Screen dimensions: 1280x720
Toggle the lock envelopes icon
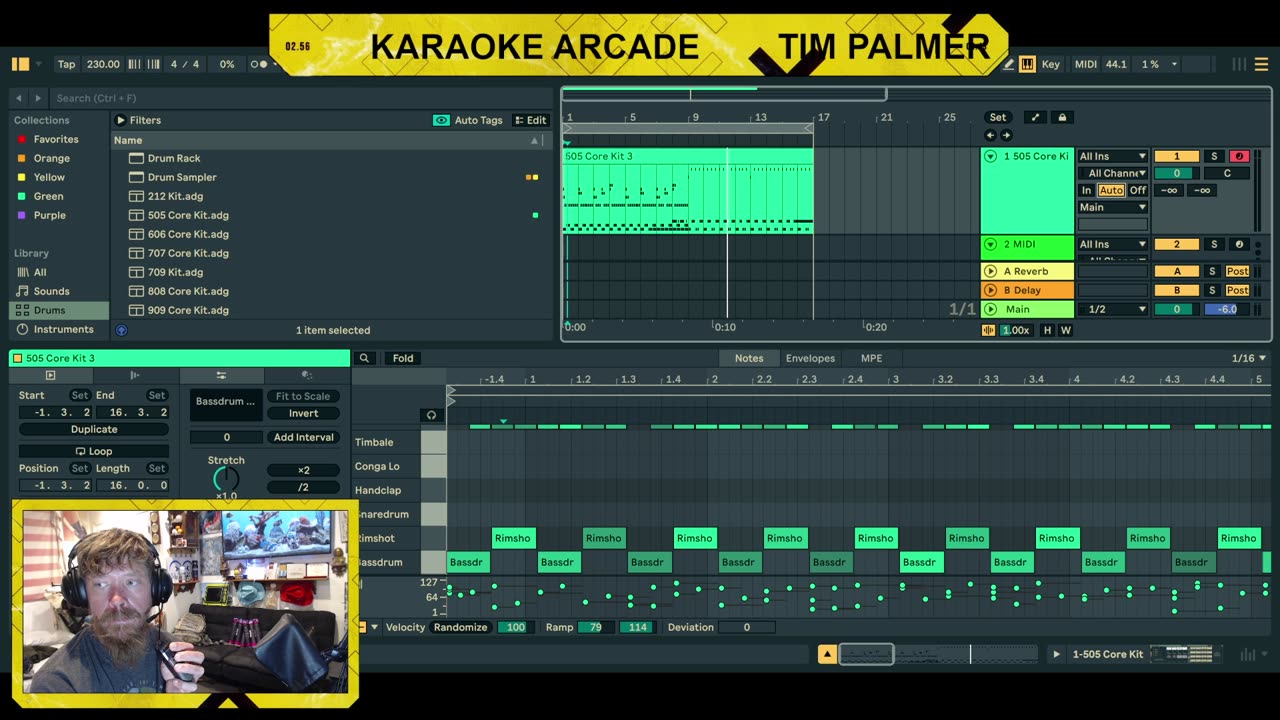[x=1062, y=117]
